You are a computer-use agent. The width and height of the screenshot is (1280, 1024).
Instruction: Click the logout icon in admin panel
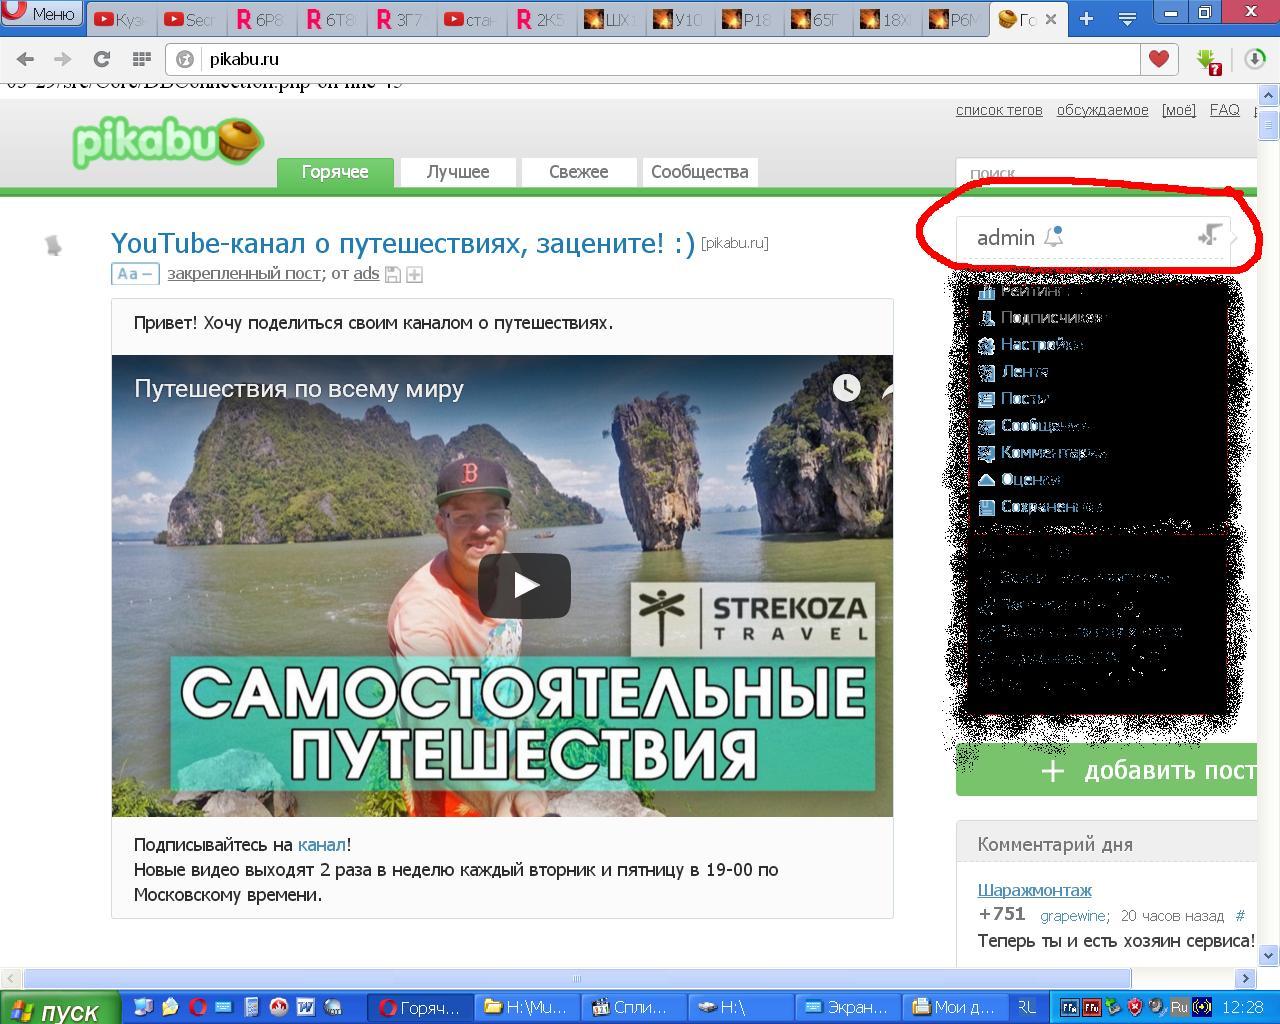pos(1209,236)
